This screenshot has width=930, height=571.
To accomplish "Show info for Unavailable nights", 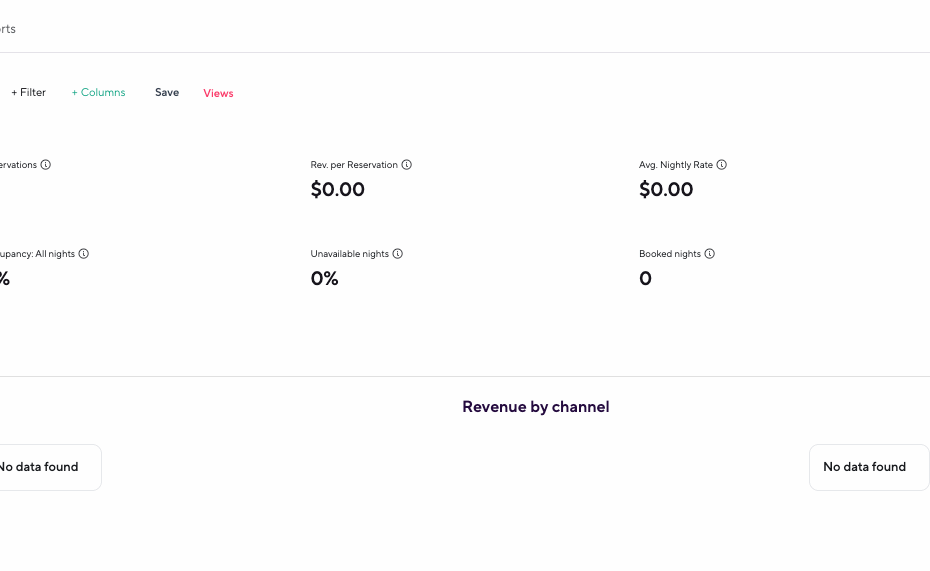I will coord(398,254).
